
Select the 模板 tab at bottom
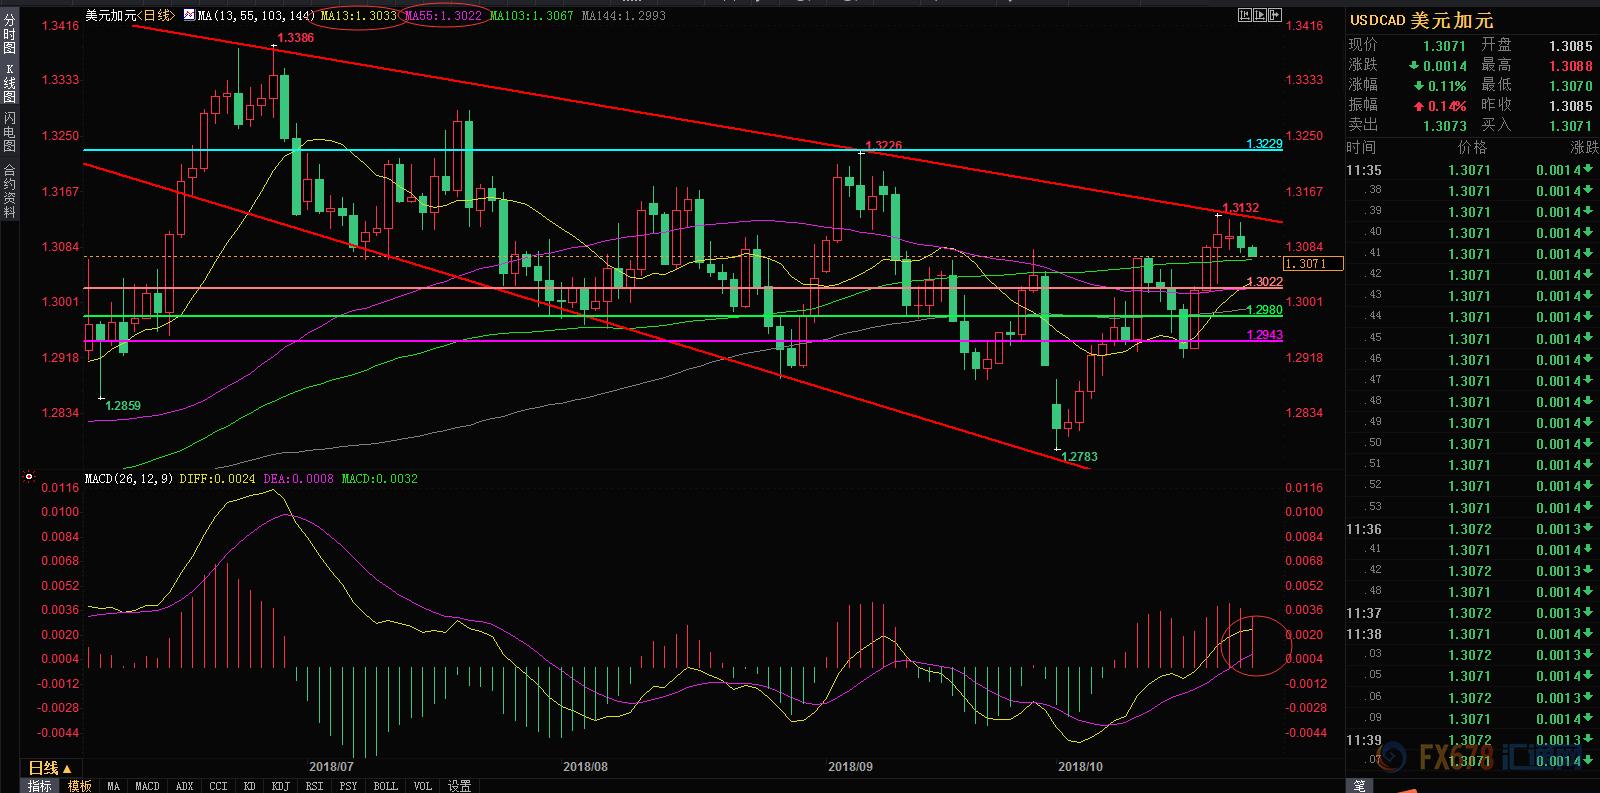[x=79, y=786]
